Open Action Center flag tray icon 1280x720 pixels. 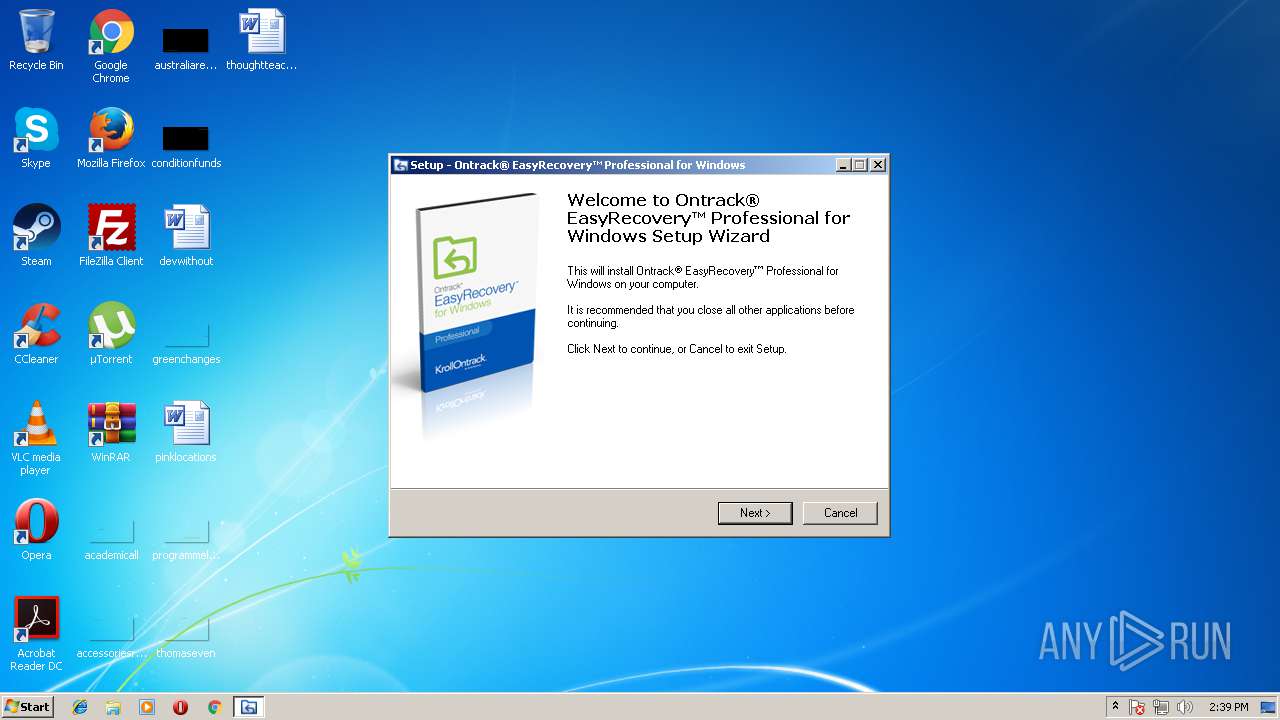(x=1137, y=707)
